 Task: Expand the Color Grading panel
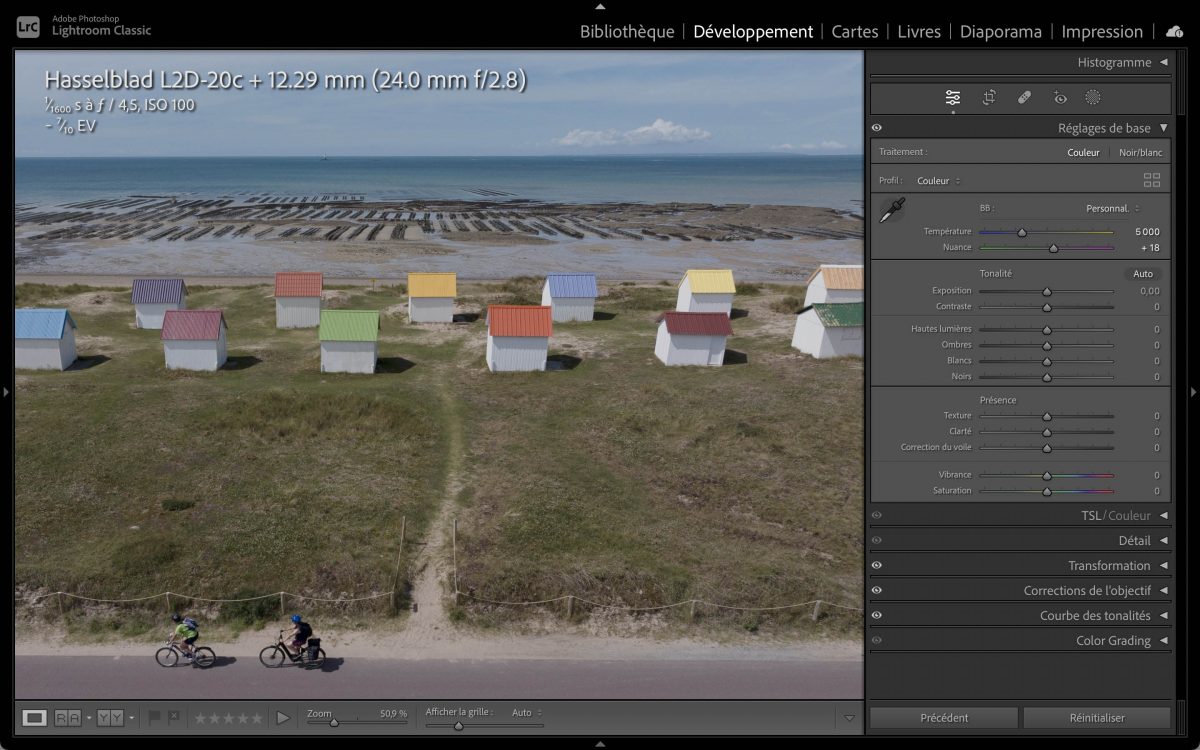click(x=1163, y=641)
